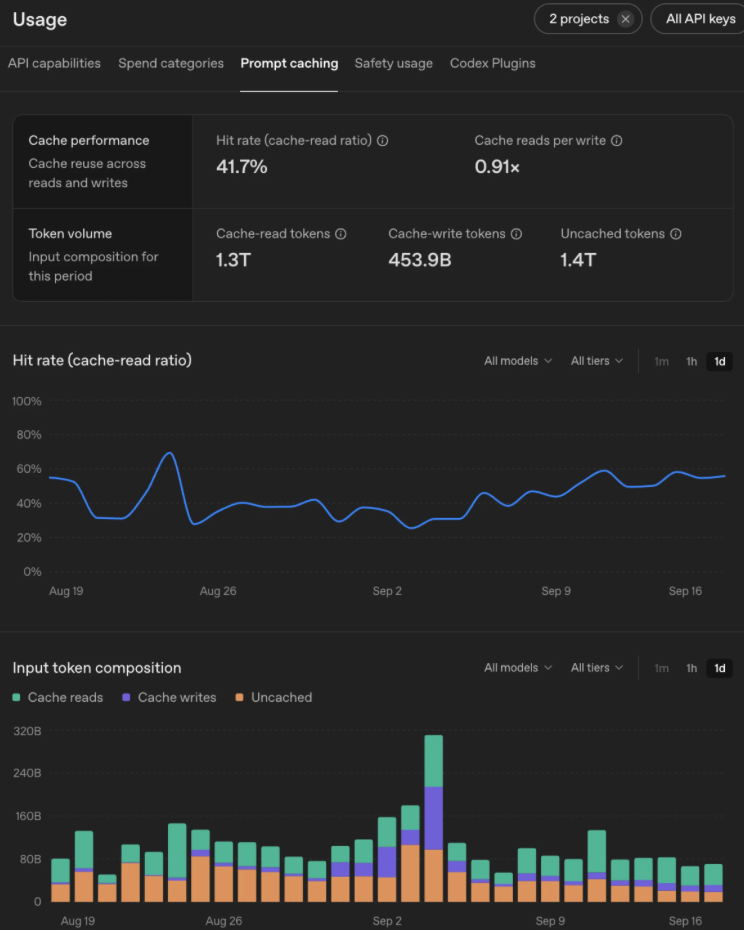Select 1m granularity on token composition chart
This screenshot has height=930, width=744.
(x=662, y=668)
